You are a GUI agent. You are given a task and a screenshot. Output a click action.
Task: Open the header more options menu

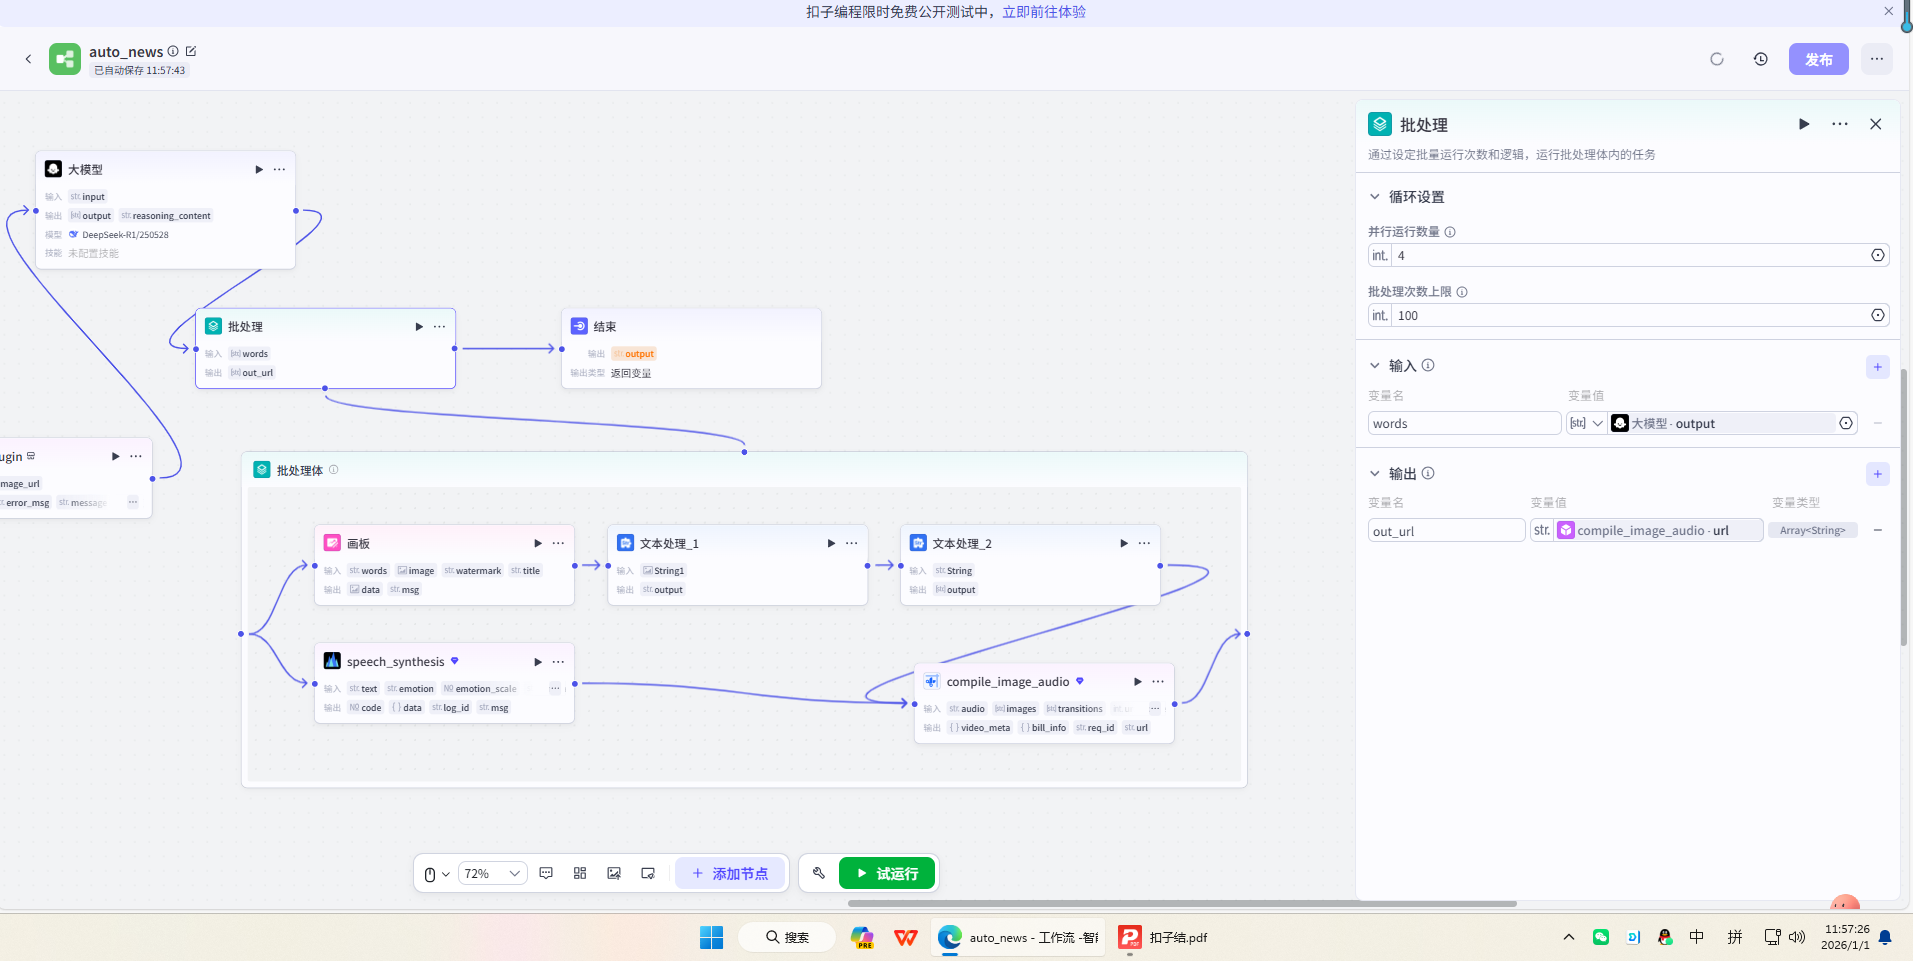click(x=1877, y=59)
